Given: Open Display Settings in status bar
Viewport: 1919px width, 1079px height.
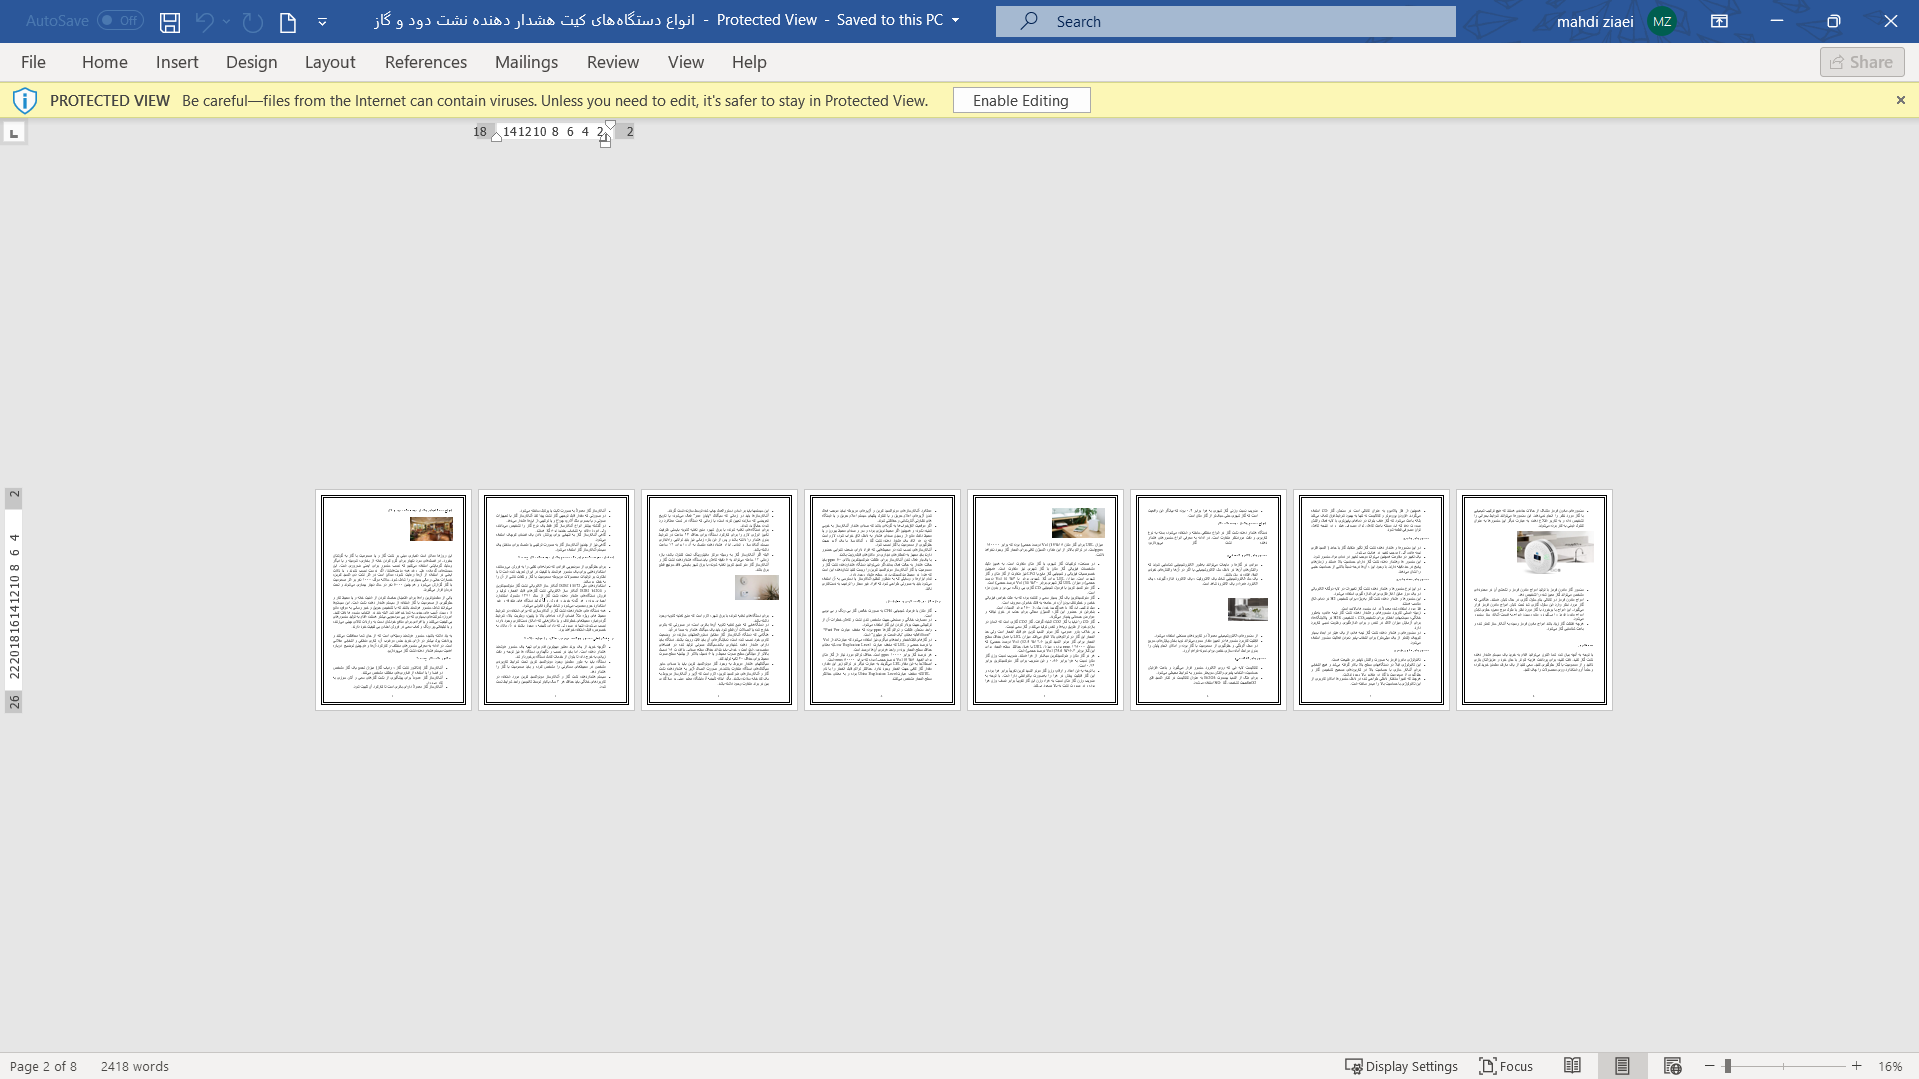Looking at the screenshot, I should click(x=1401, y=1066).
